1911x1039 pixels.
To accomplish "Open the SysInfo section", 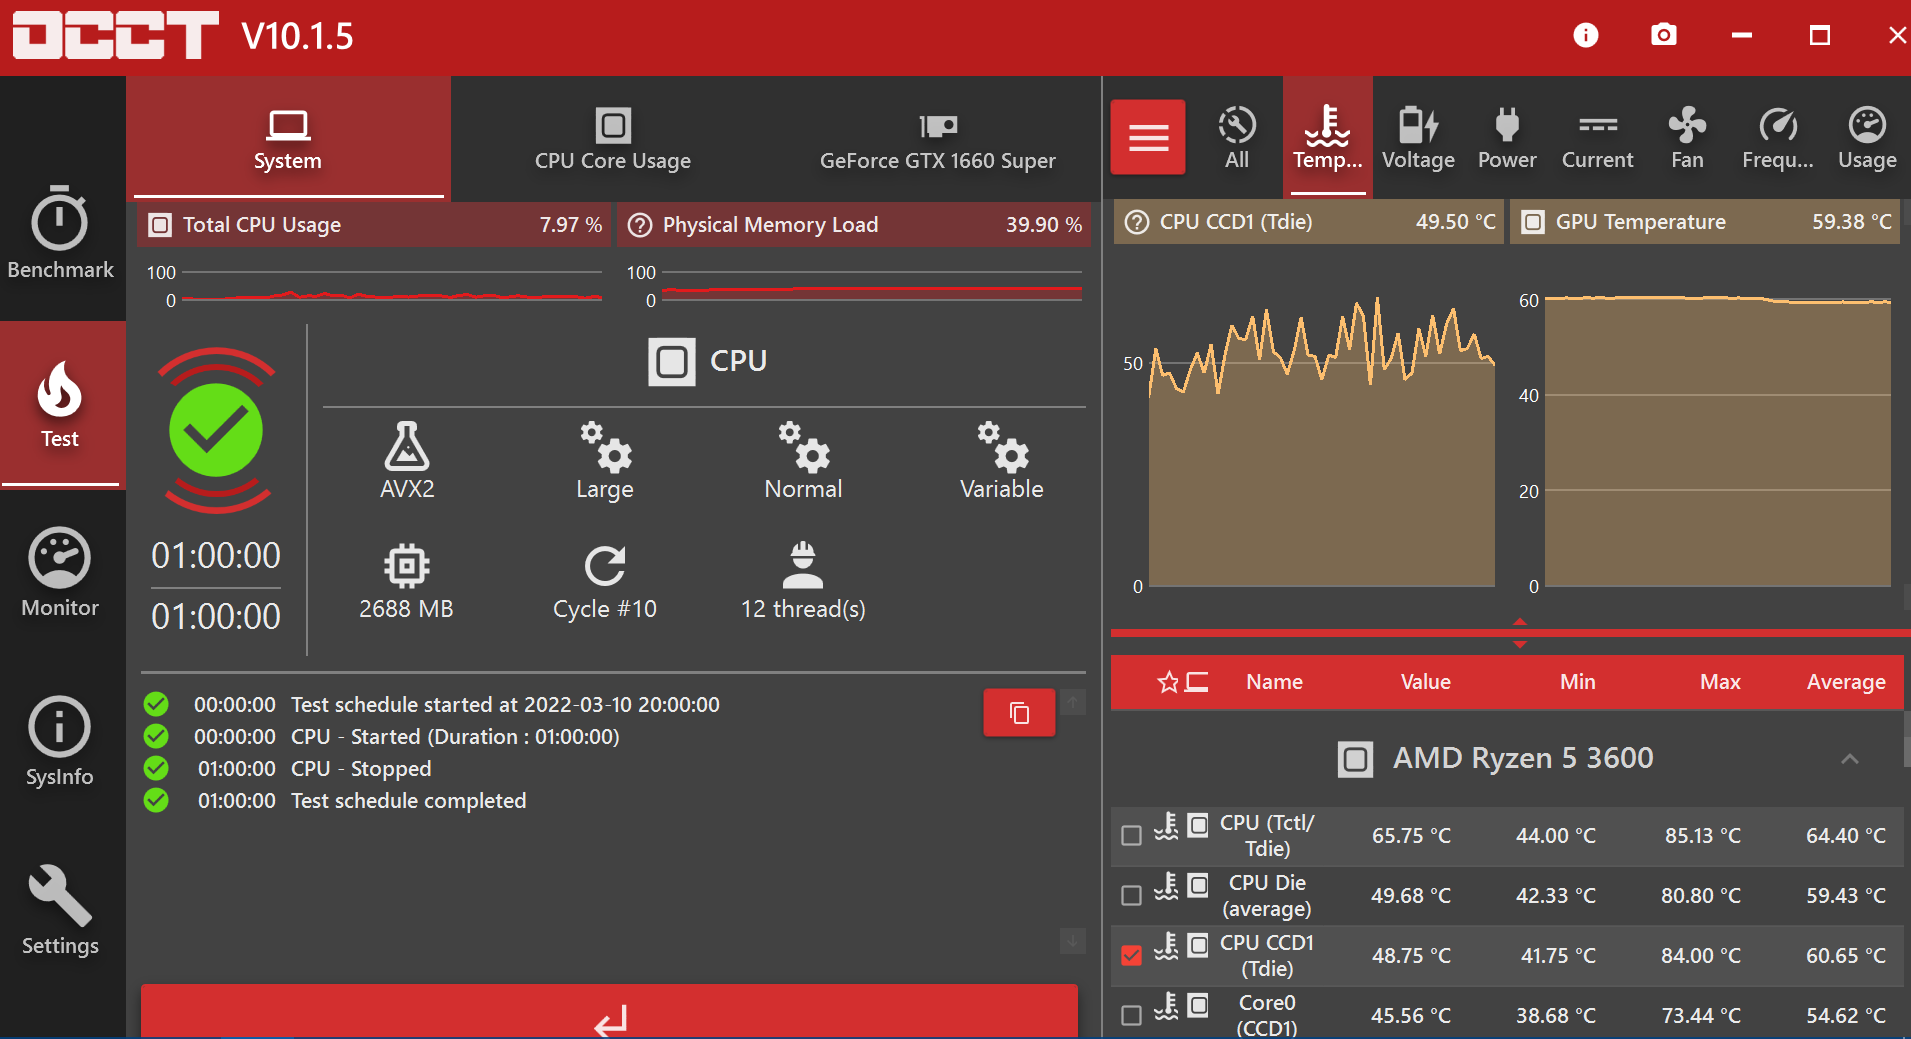I will pos(60,741).
